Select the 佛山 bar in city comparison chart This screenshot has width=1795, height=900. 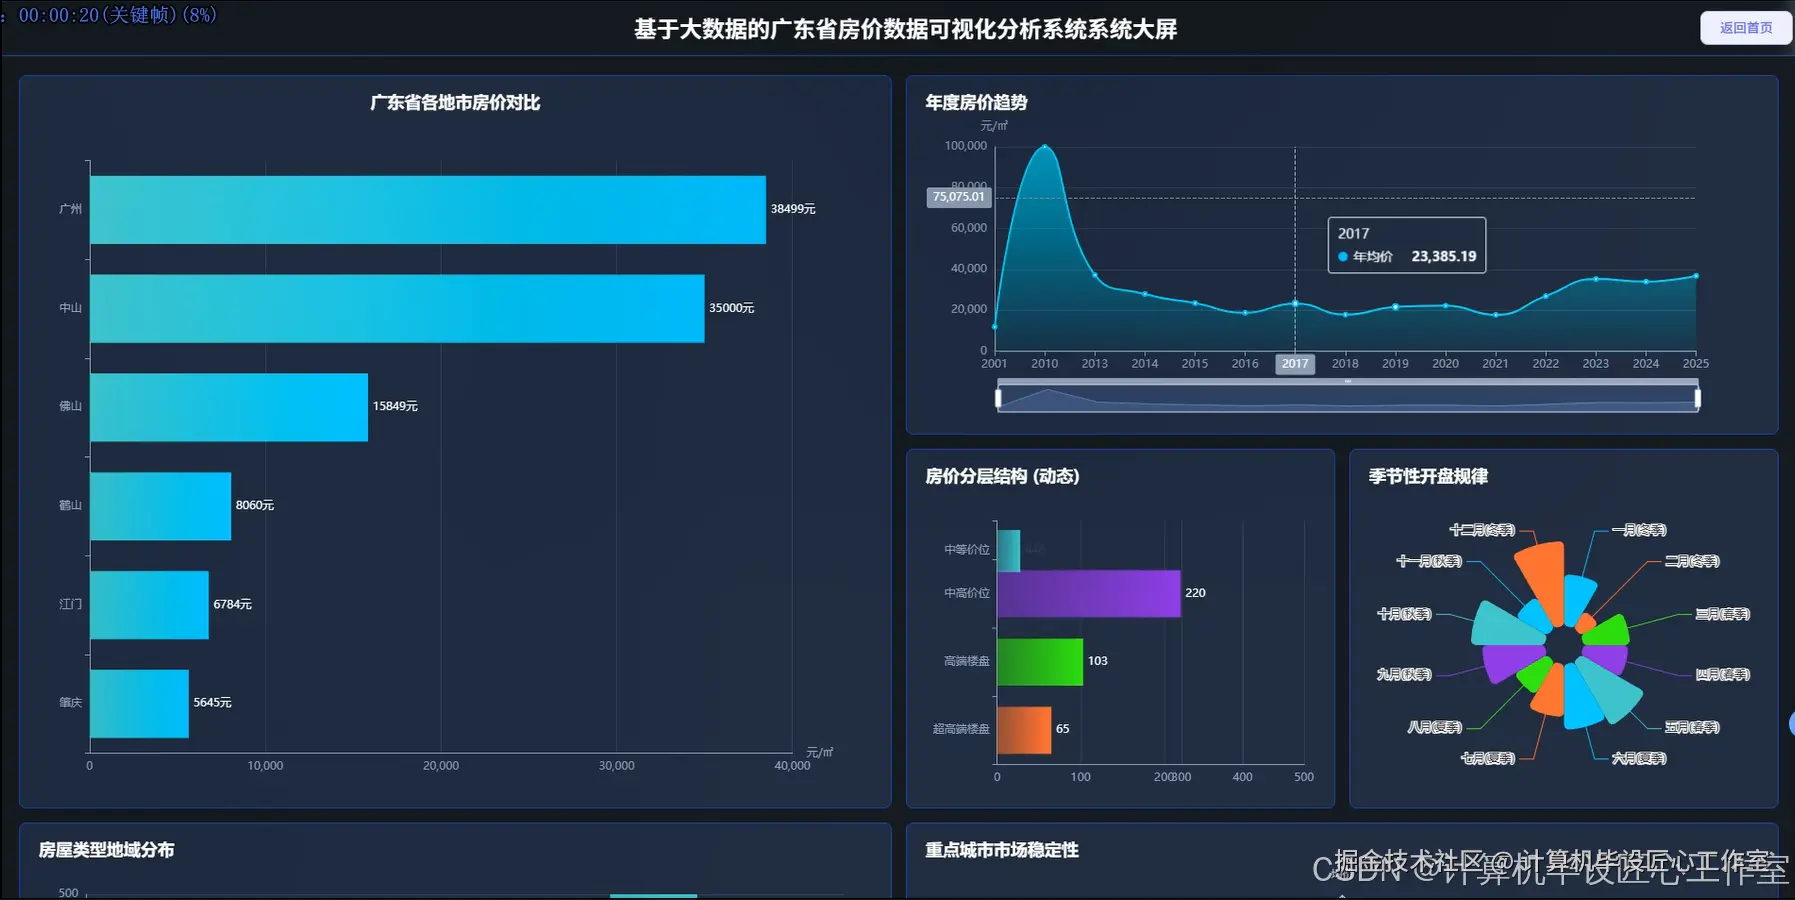pos(229,407)
